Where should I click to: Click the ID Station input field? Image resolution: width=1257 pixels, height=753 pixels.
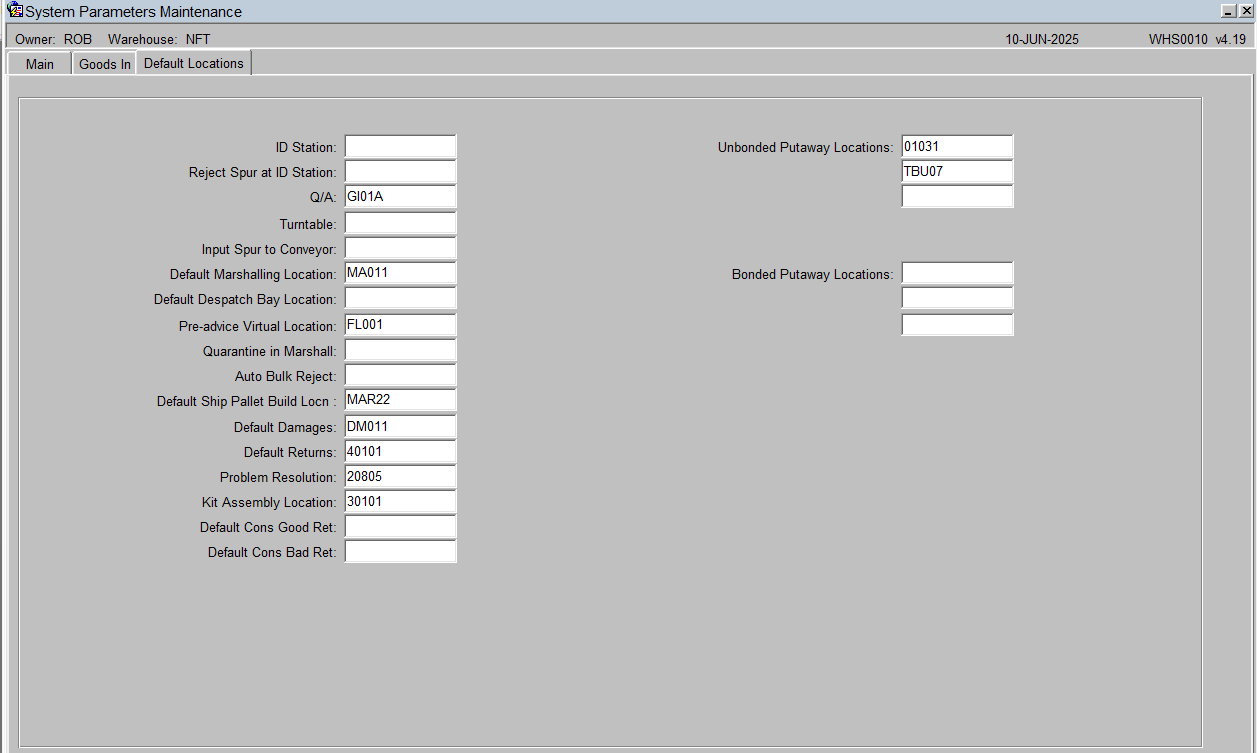coord(400,147)
